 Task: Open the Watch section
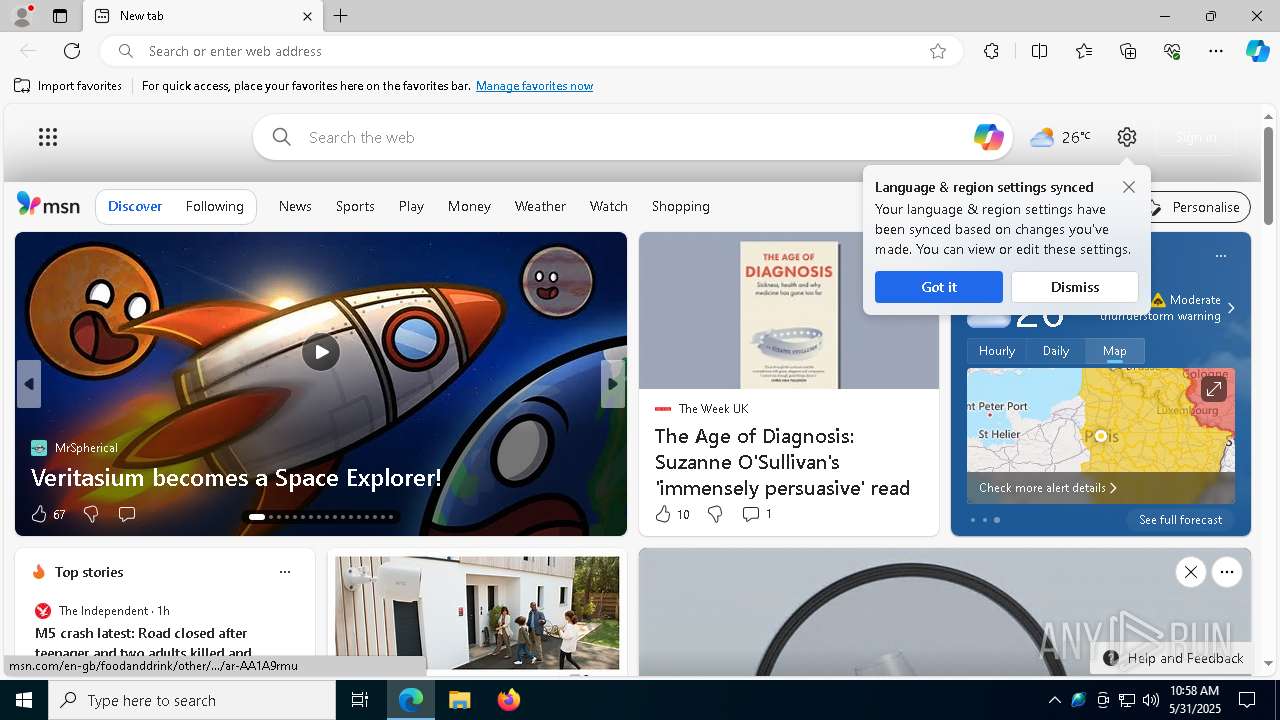(608, 206)
